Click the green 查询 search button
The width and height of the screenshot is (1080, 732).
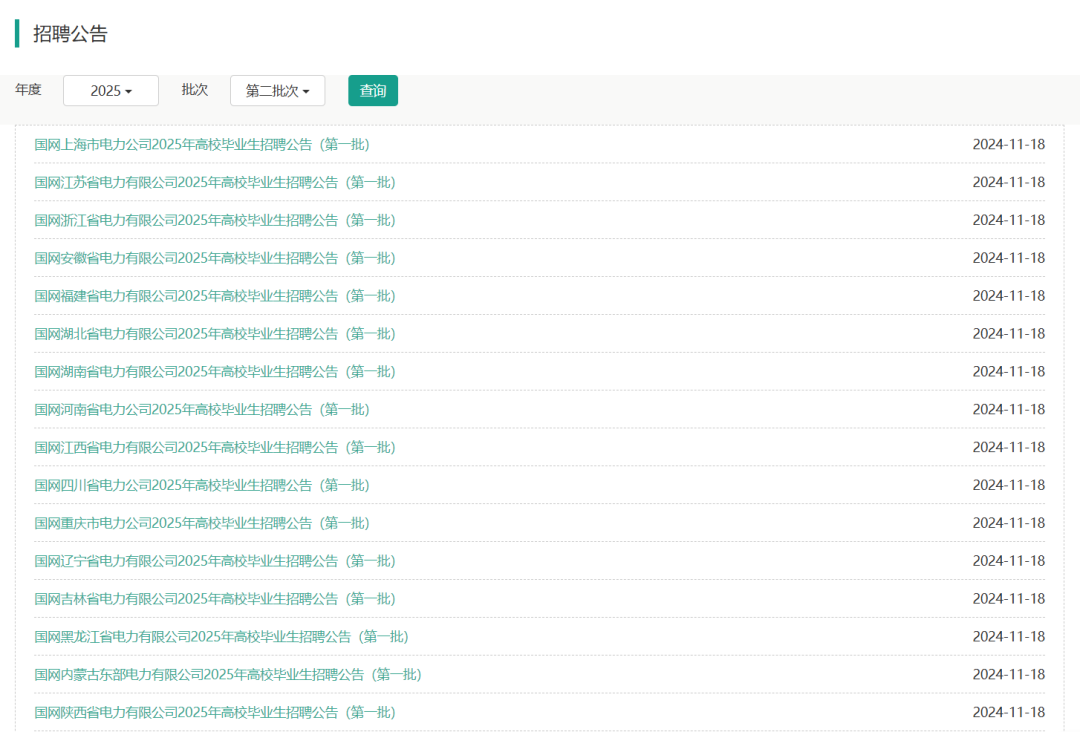[x=372, y=90]
